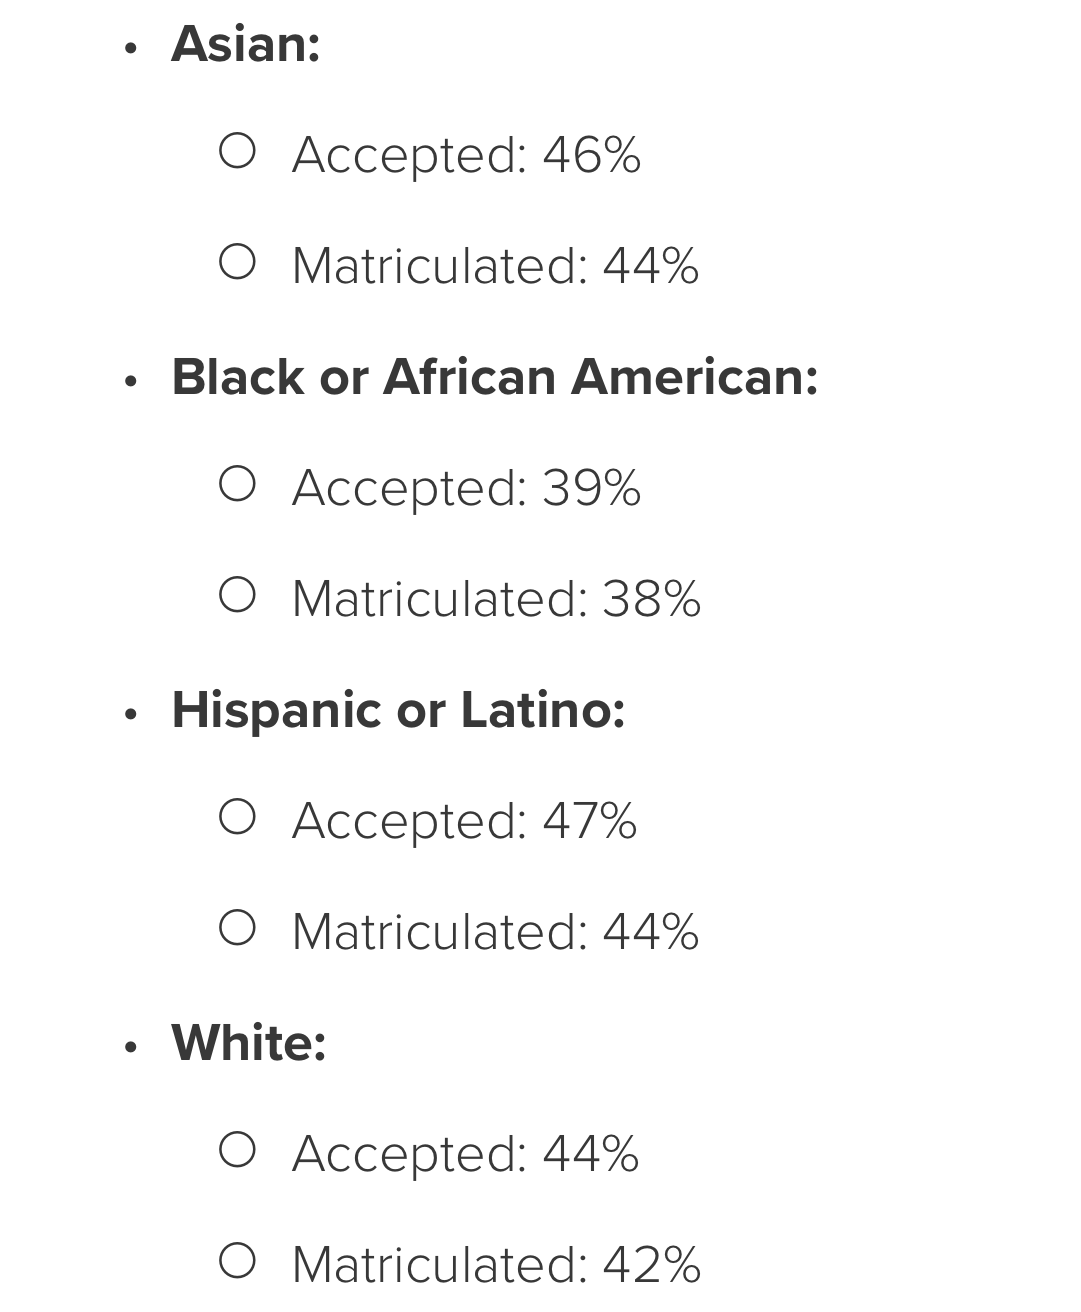Click the hollow bullet beside Accepted 47%
Screen dimensions: 1081x1312
[x=237, y=817]
